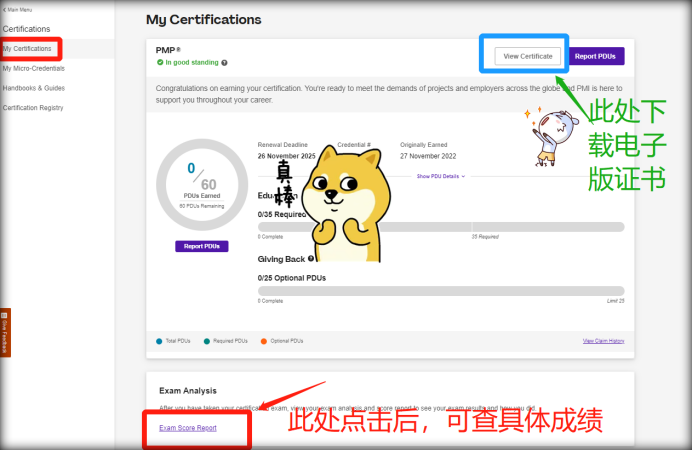Click the green check icon for good standing
692x450 pixels.
160,62
